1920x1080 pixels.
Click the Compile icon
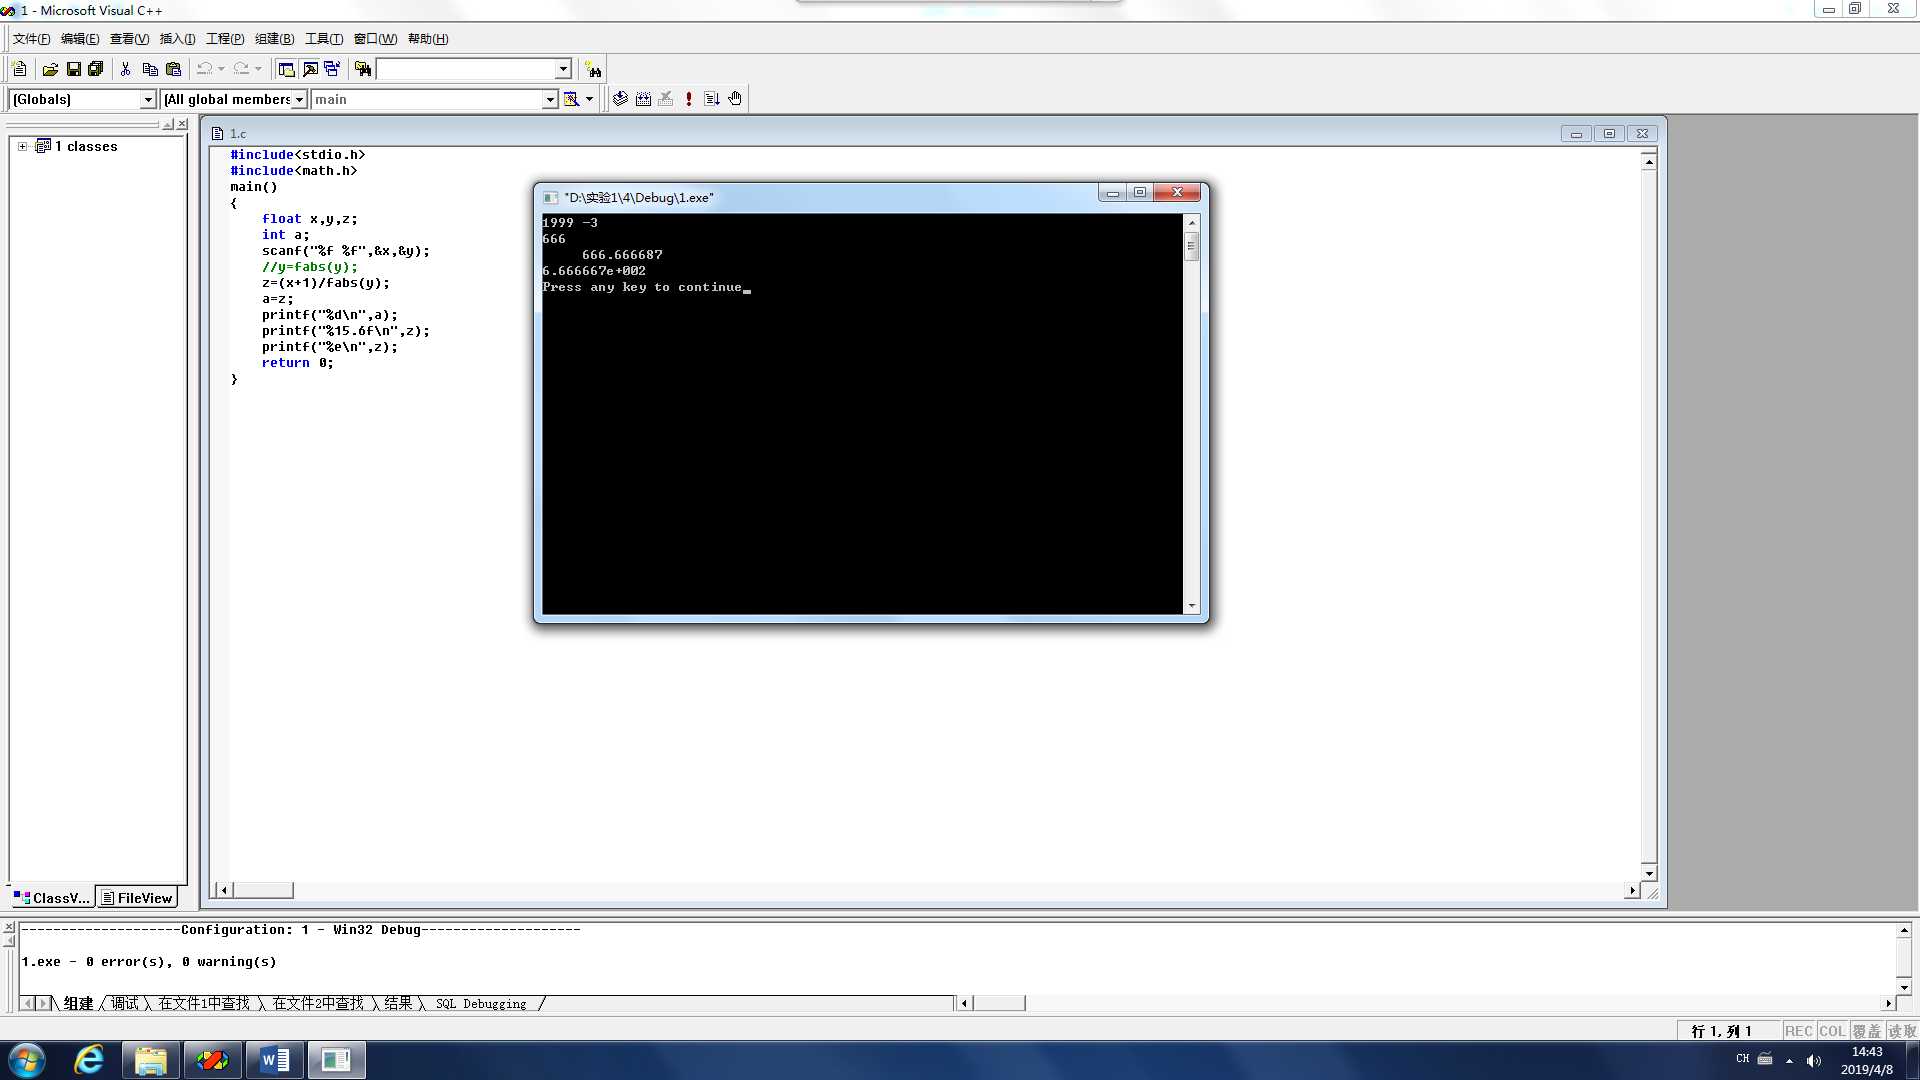point(620,99)
